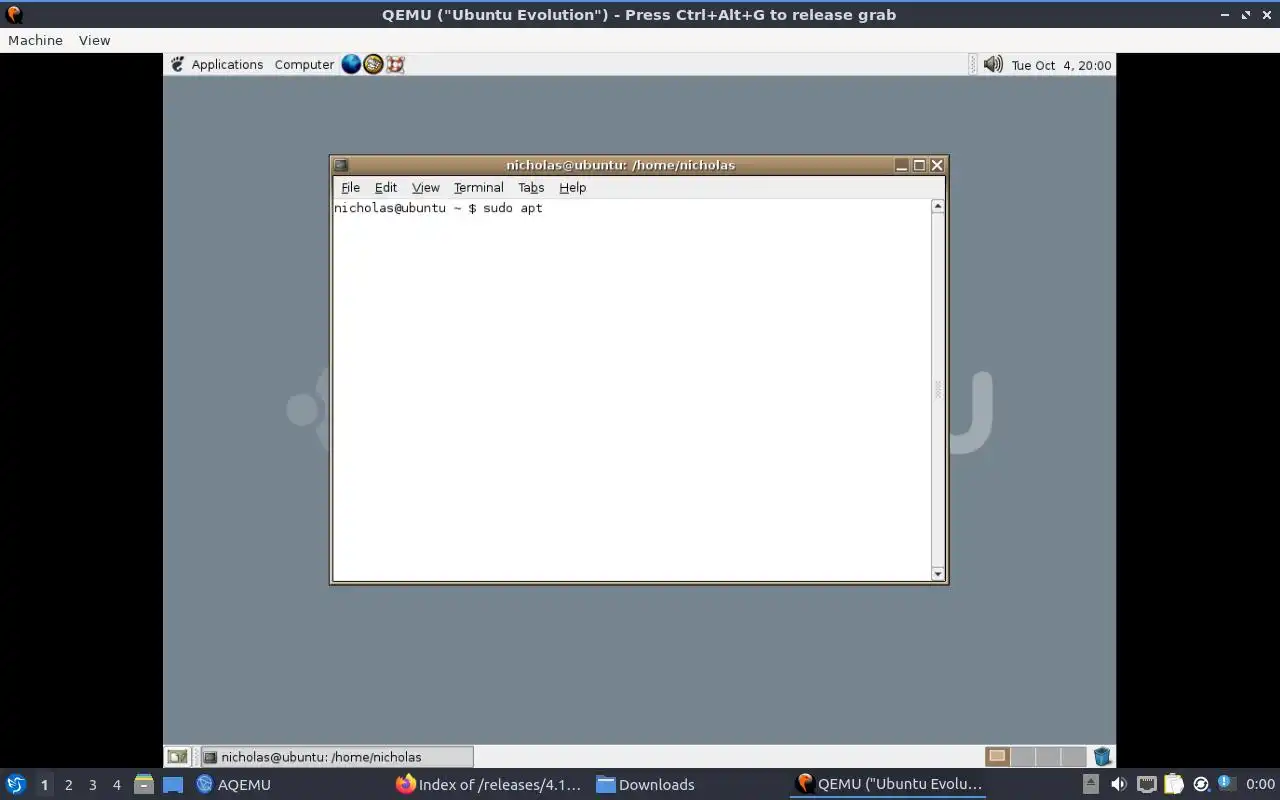Minimize the QEMU window
Viewport: 1280px width, 800px height.
click(1226, 15)
